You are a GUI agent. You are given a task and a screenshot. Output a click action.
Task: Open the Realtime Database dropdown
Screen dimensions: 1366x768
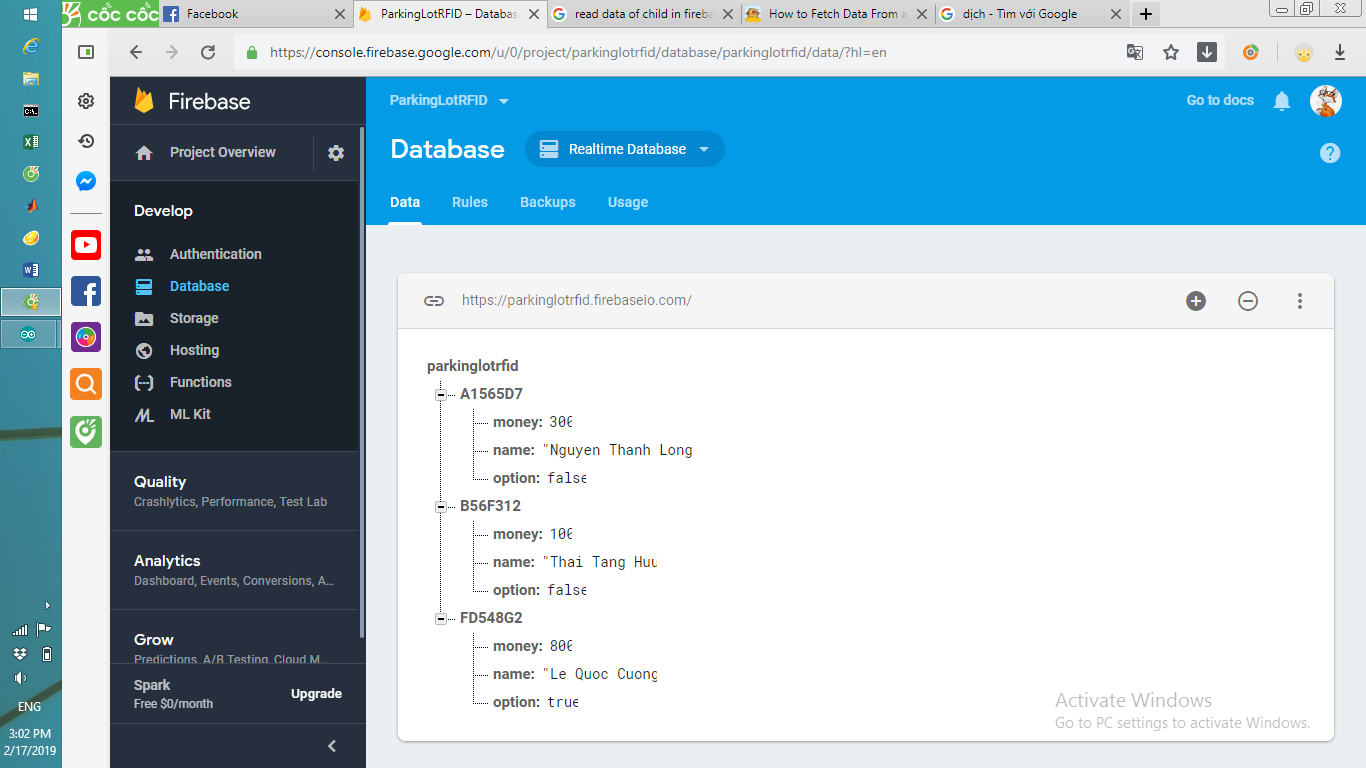(624, 148)
